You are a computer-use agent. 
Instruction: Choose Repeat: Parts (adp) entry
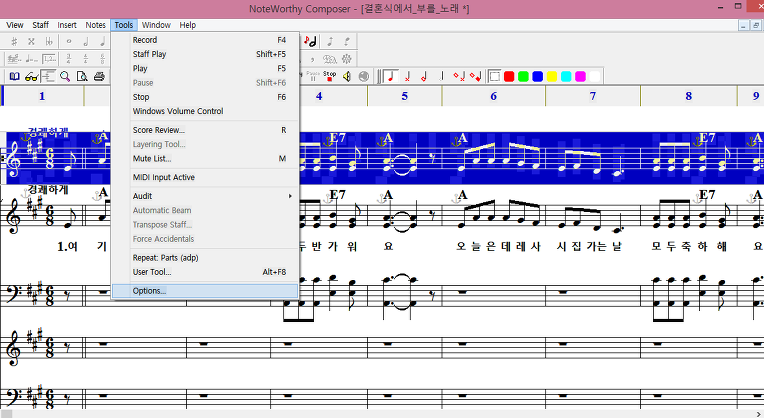(205, 258)
